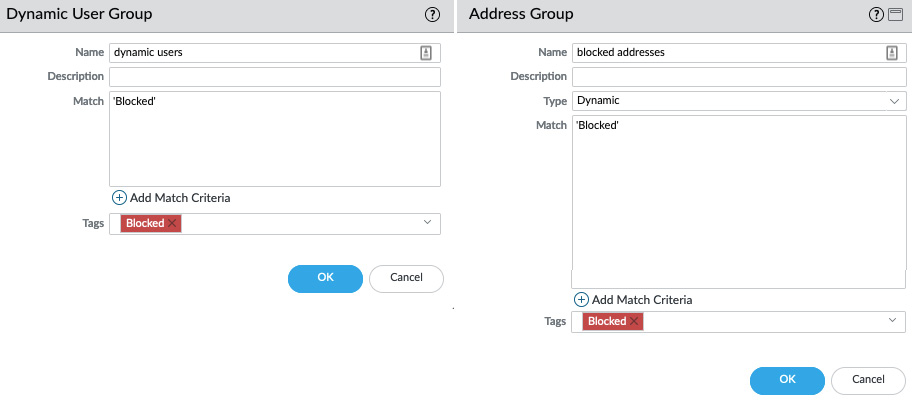912x403 pixels.
Task: Click the window icon beside Address Group help
Action: point(895,15)
